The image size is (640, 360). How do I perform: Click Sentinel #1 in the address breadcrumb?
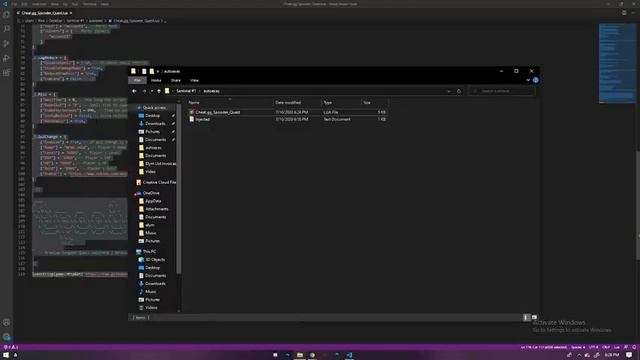186,91
